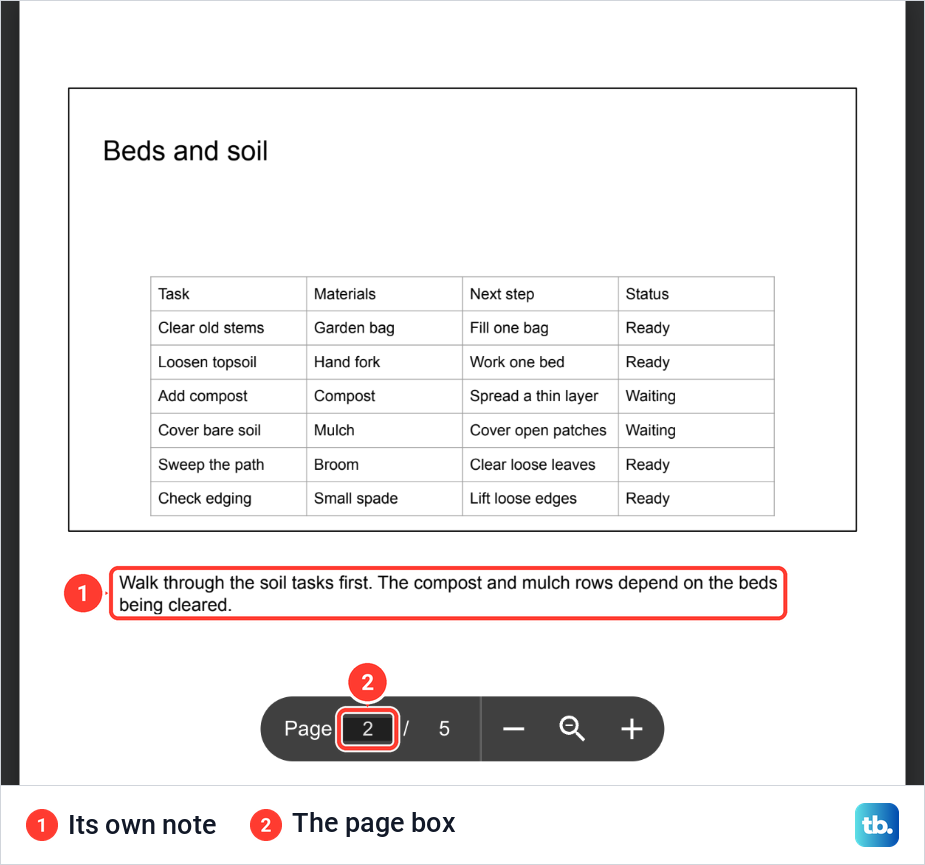The width and height of the screenshot is (925, 865).
Task: Click the "Compost" materials cell
Action: (384, 397)
